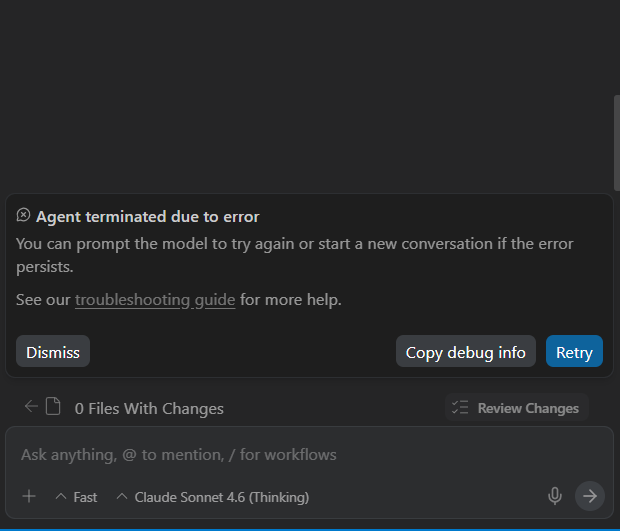Click the error icon beside Agent terminated
The width and height of the screenshot is (620, 531).
click(23, 215)
